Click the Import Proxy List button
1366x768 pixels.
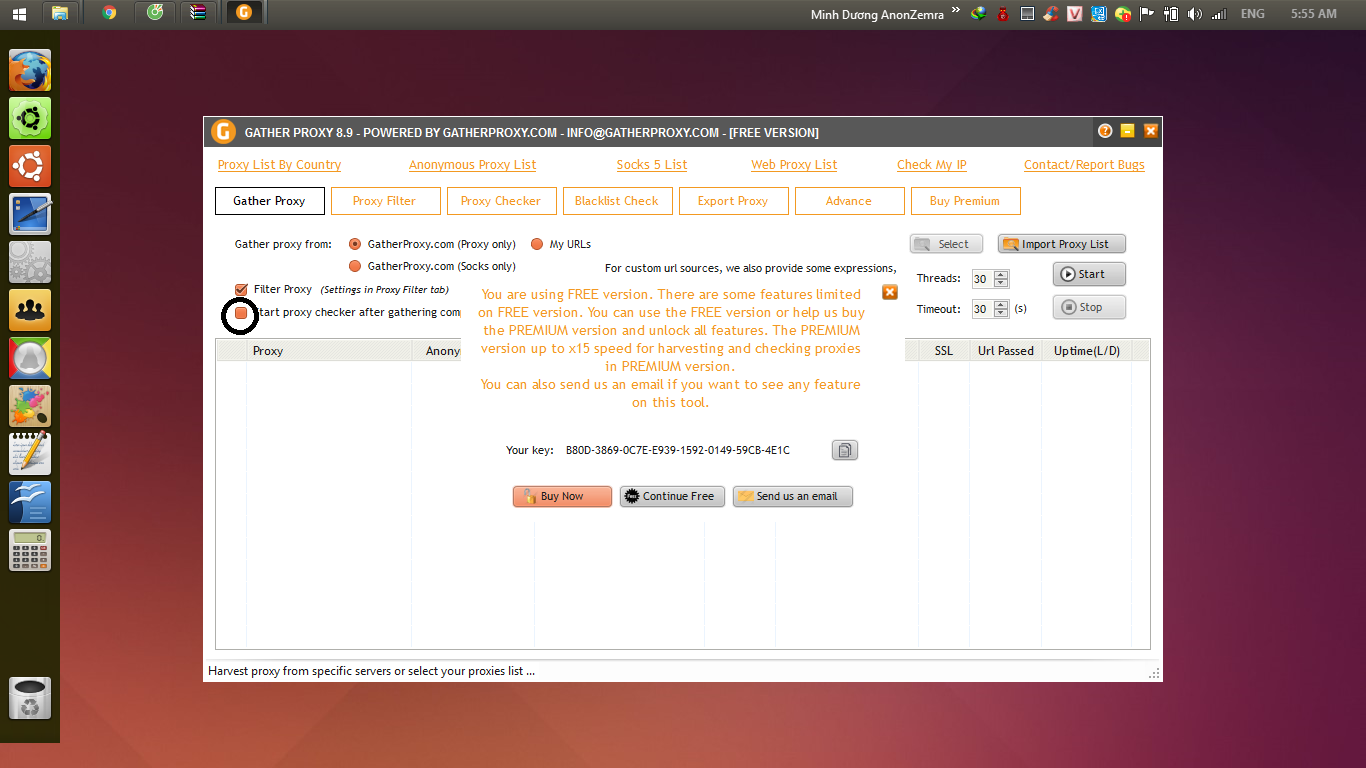1062,244
